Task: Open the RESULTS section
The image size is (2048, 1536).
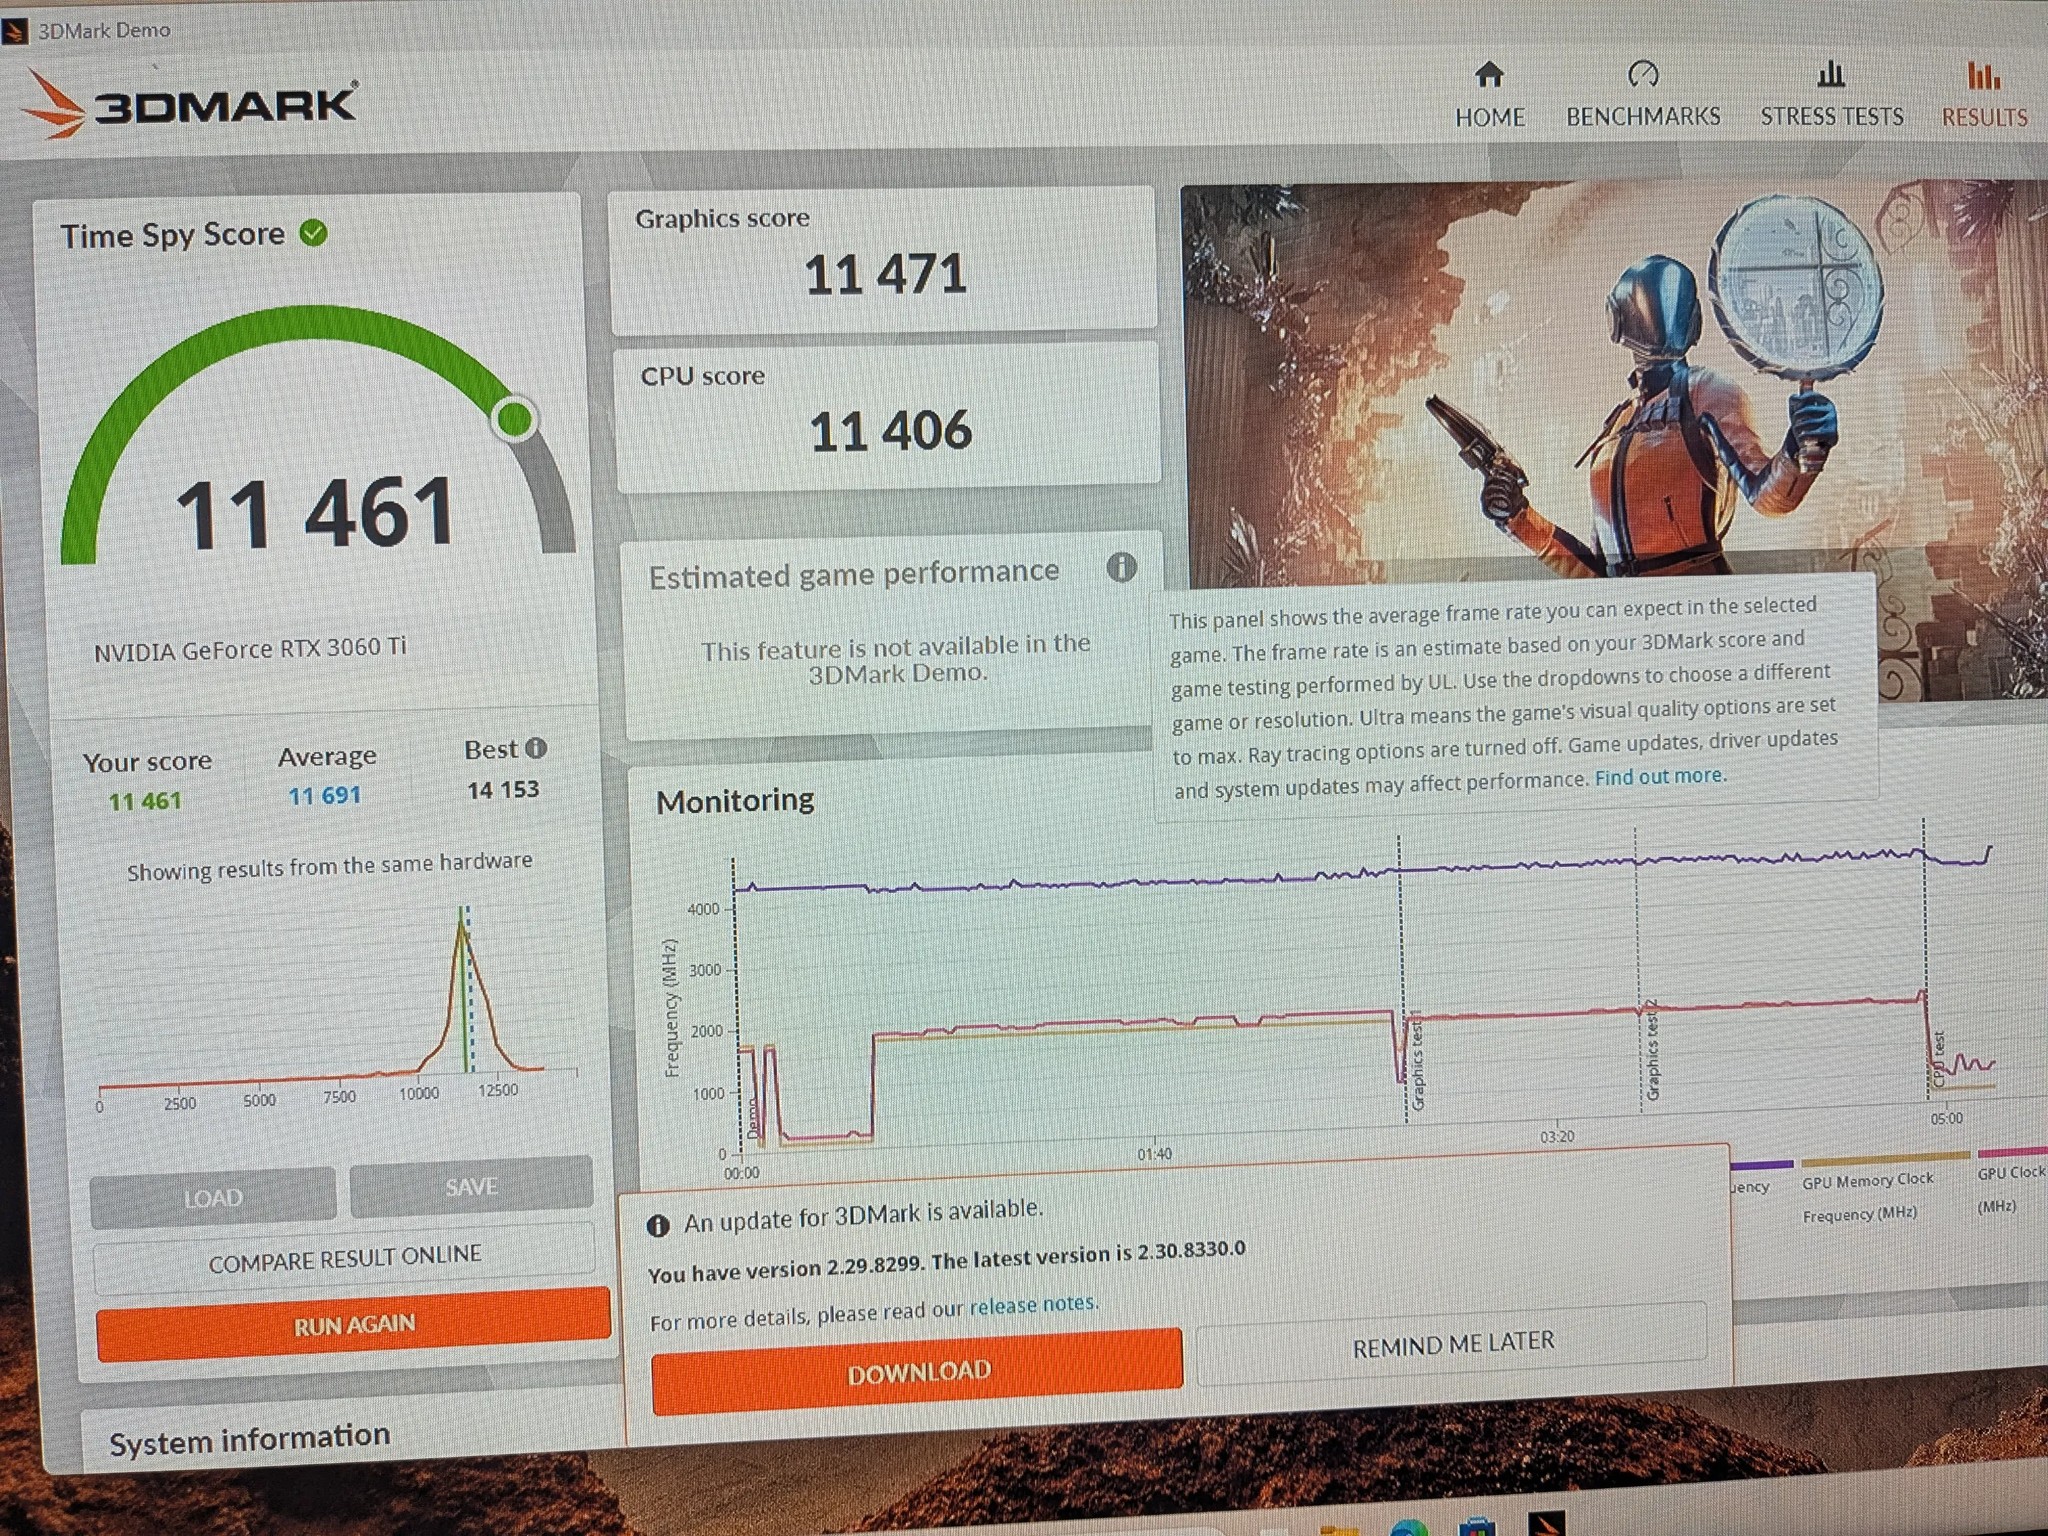Action: point(1984,97)
